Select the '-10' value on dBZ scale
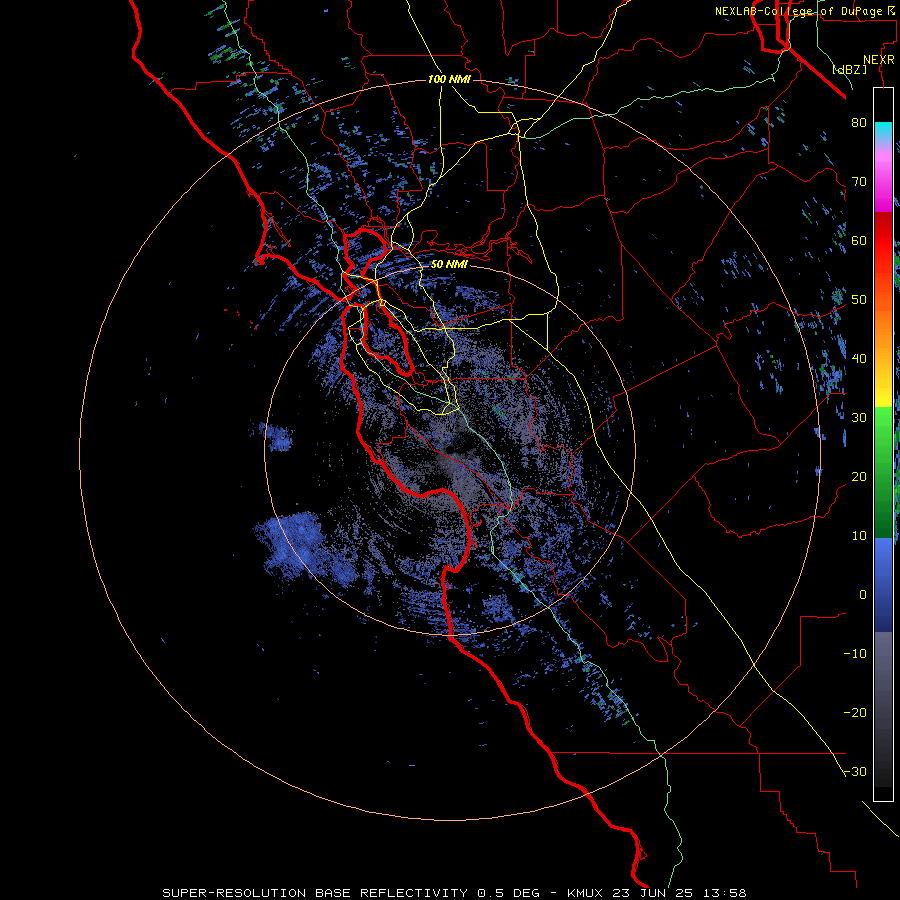 coord(855,653)
